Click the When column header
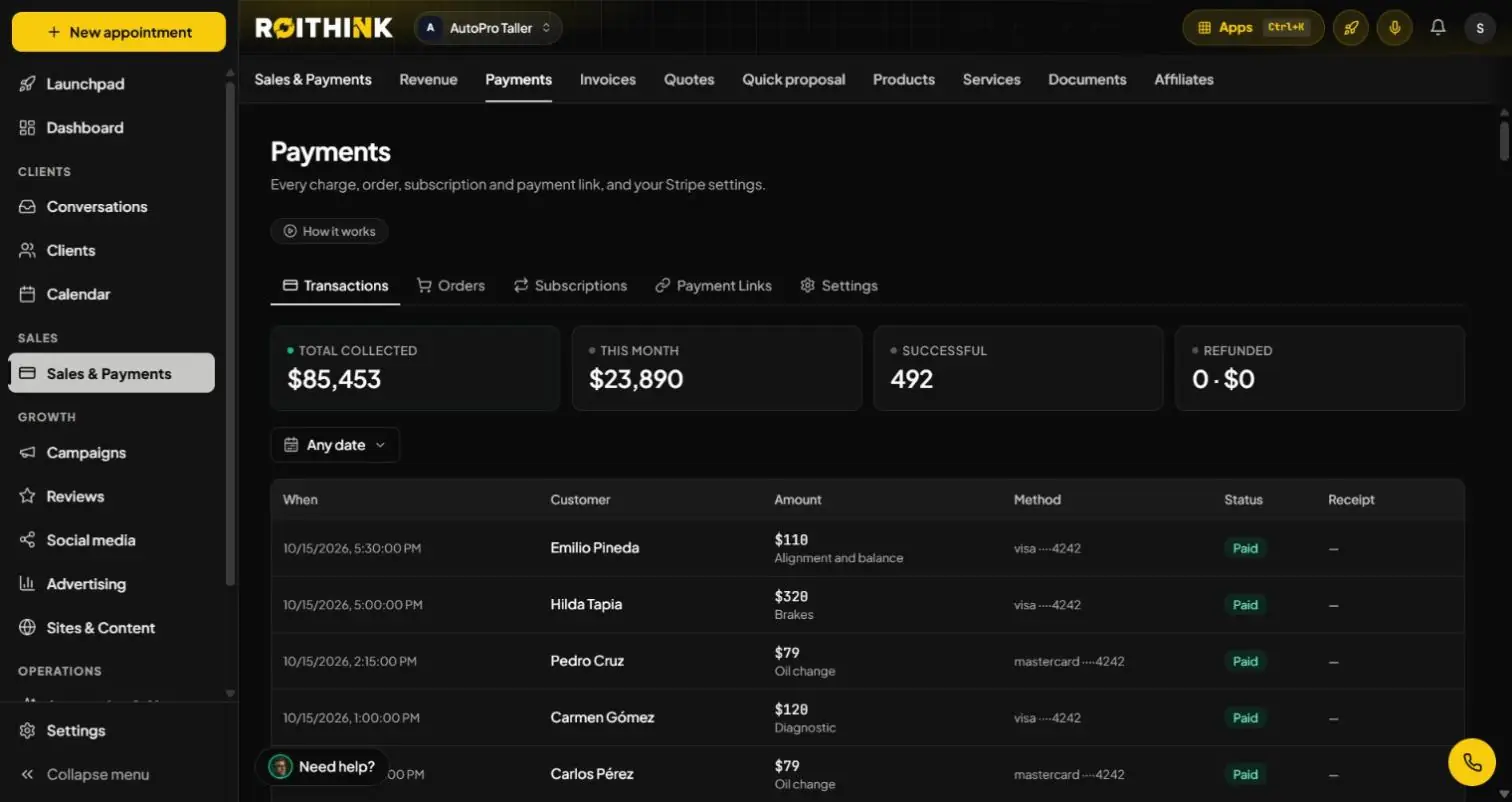Screen dimensions: 1512x802 point(300,500)
